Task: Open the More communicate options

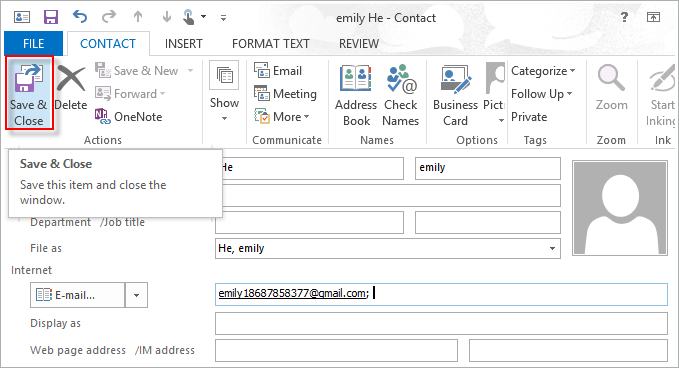Action: [x=282, y=116]
